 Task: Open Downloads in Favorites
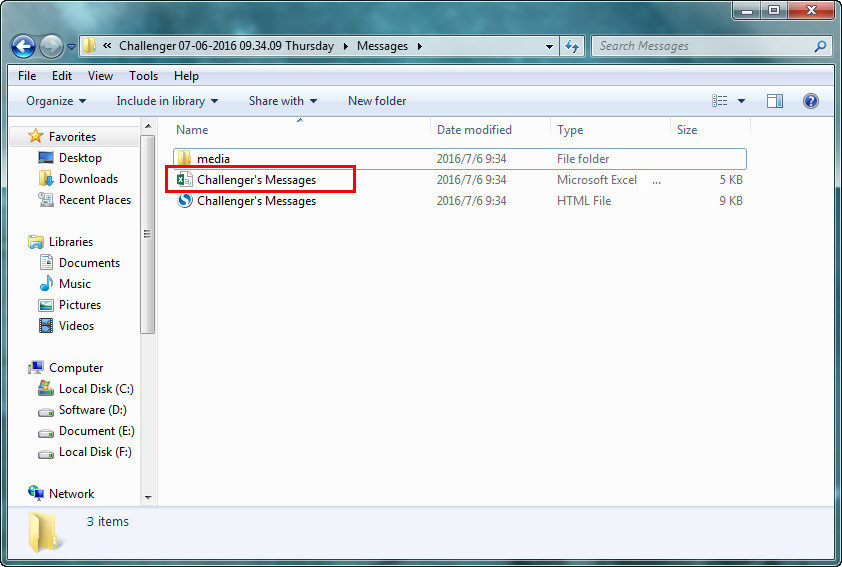(88, 179)
